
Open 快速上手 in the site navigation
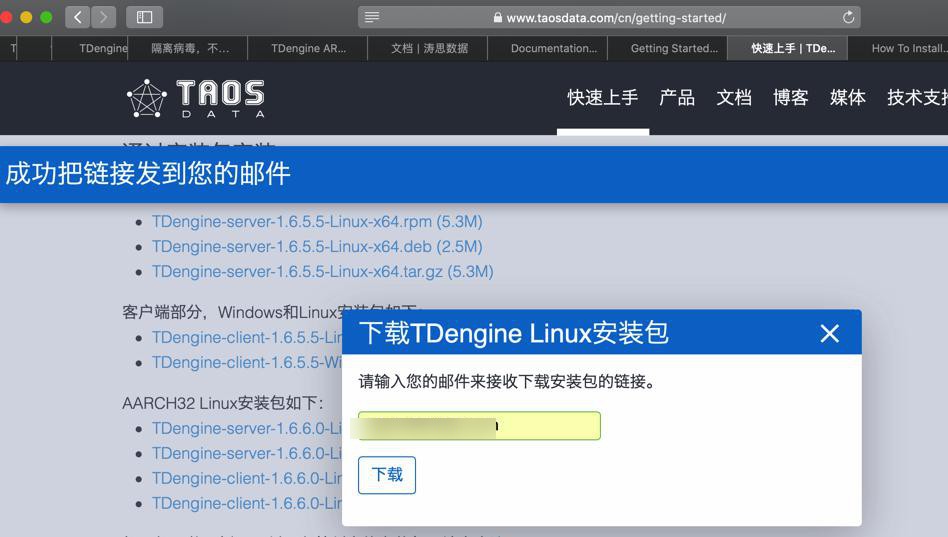(x=603, y=97)
